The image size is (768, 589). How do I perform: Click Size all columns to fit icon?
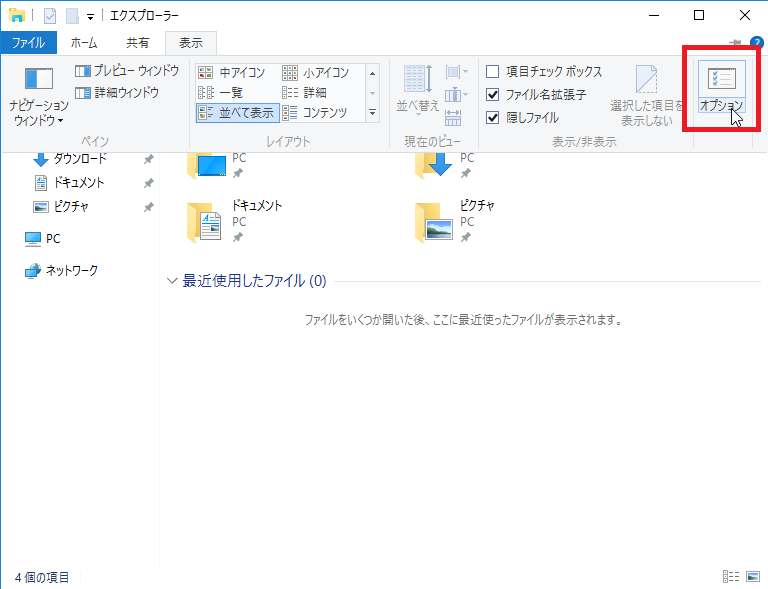[453, 118]
